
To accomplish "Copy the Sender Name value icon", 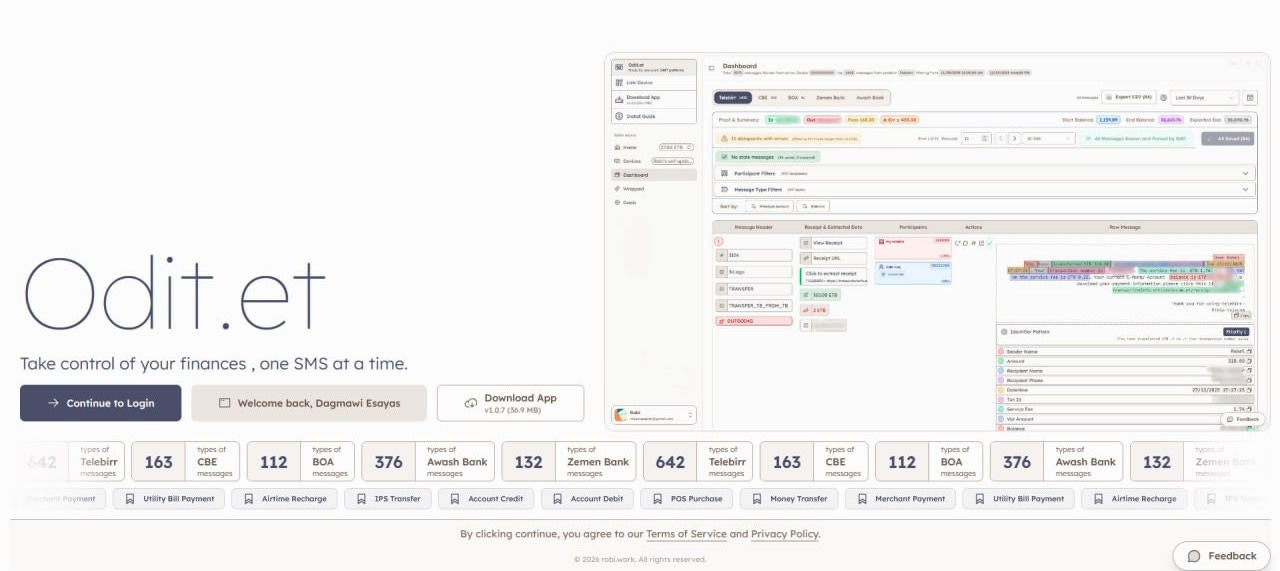I will pyautogui.click(x=1249, y=351).
